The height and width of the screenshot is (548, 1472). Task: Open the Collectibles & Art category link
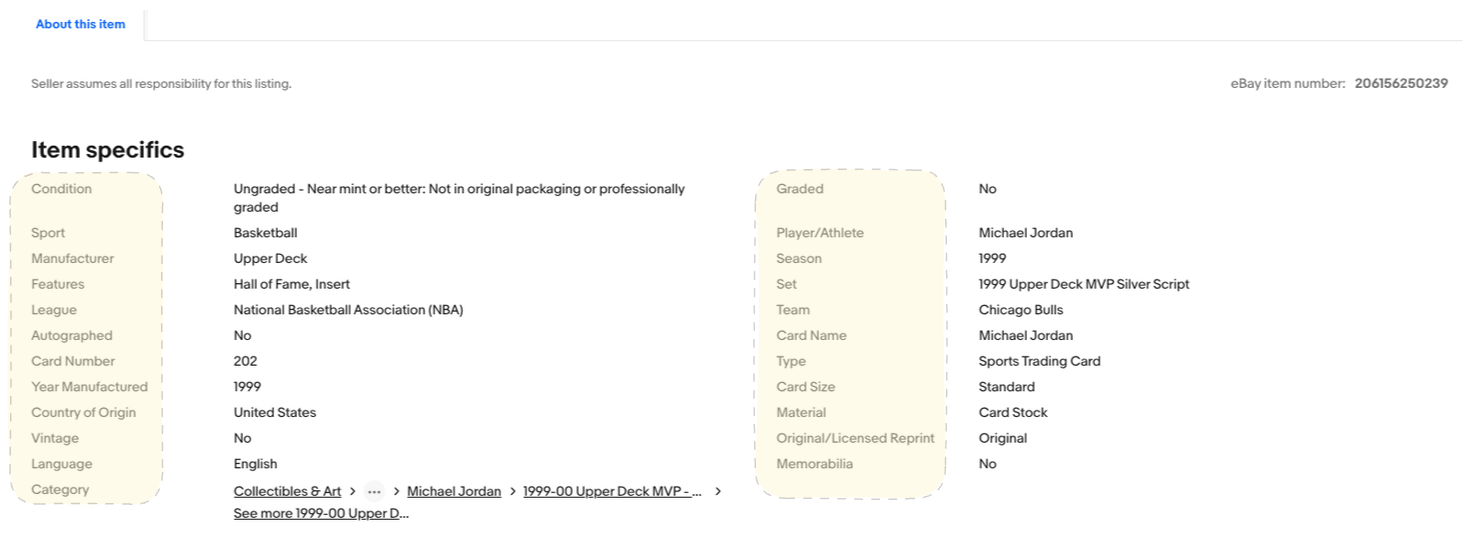click(287, 491)
